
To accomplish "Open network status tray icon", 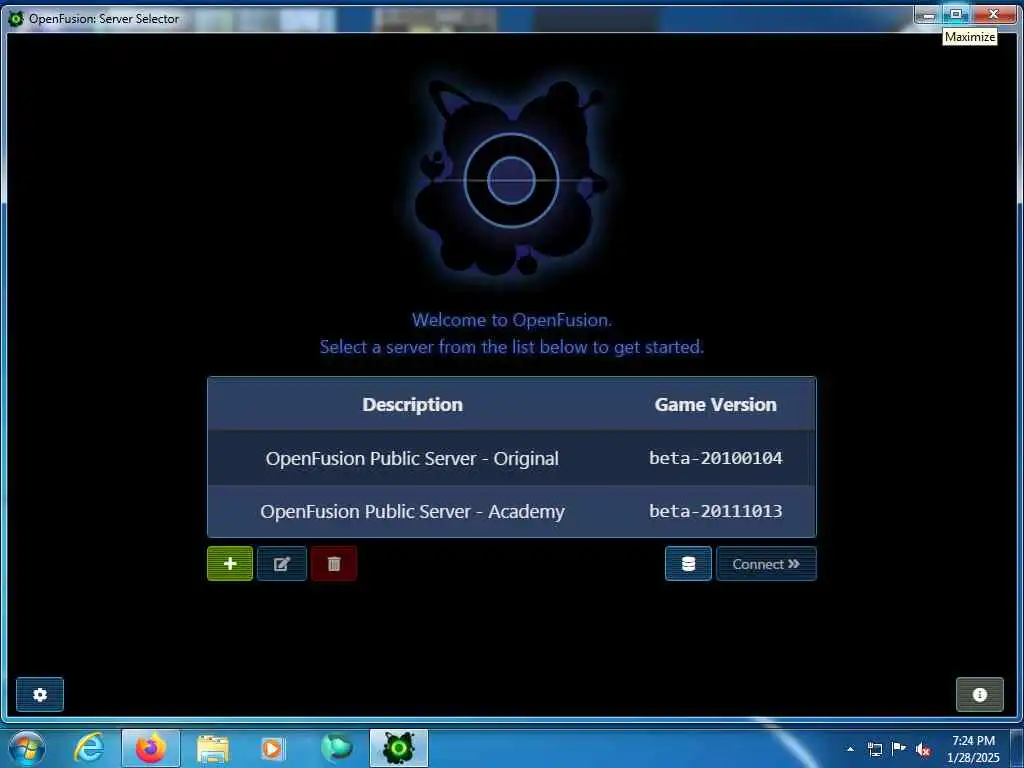I will (x=875, y=750).
